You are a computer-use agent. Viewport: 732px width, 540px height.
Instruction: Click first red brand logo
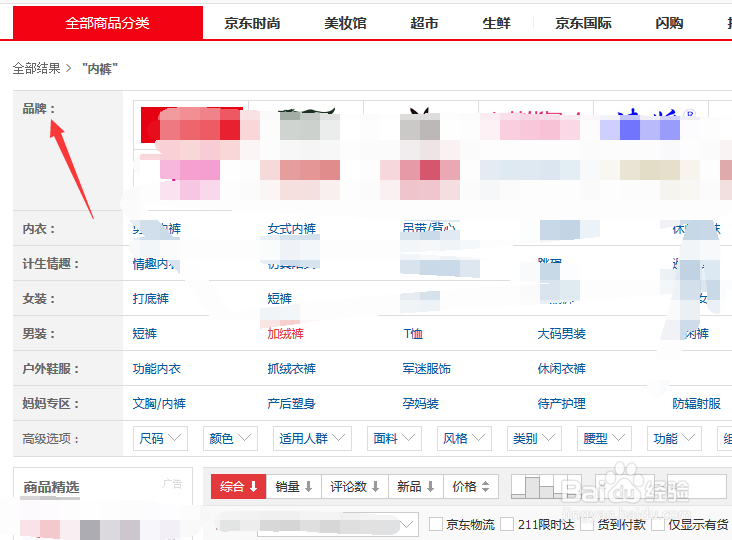click(191, 125)
